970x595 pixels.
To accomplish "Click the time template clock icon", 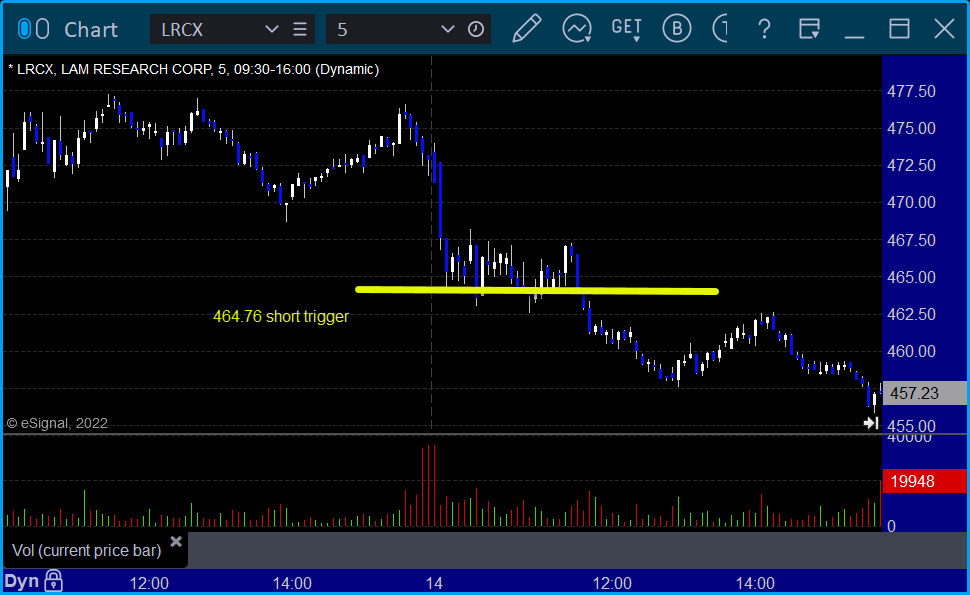I will click(x=476, y=29).
